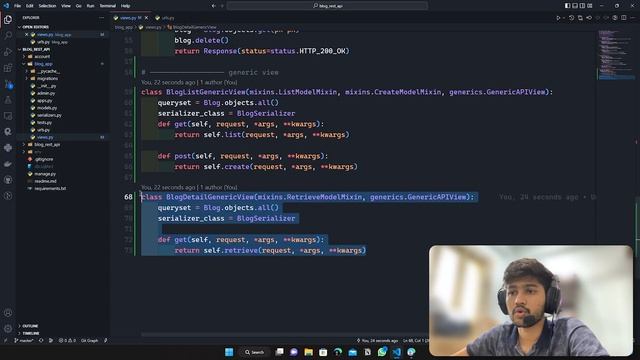Toggle bottom panel layout icon
Image resolution: width=640 pixels, height=360 pixels.
point(575,6)
